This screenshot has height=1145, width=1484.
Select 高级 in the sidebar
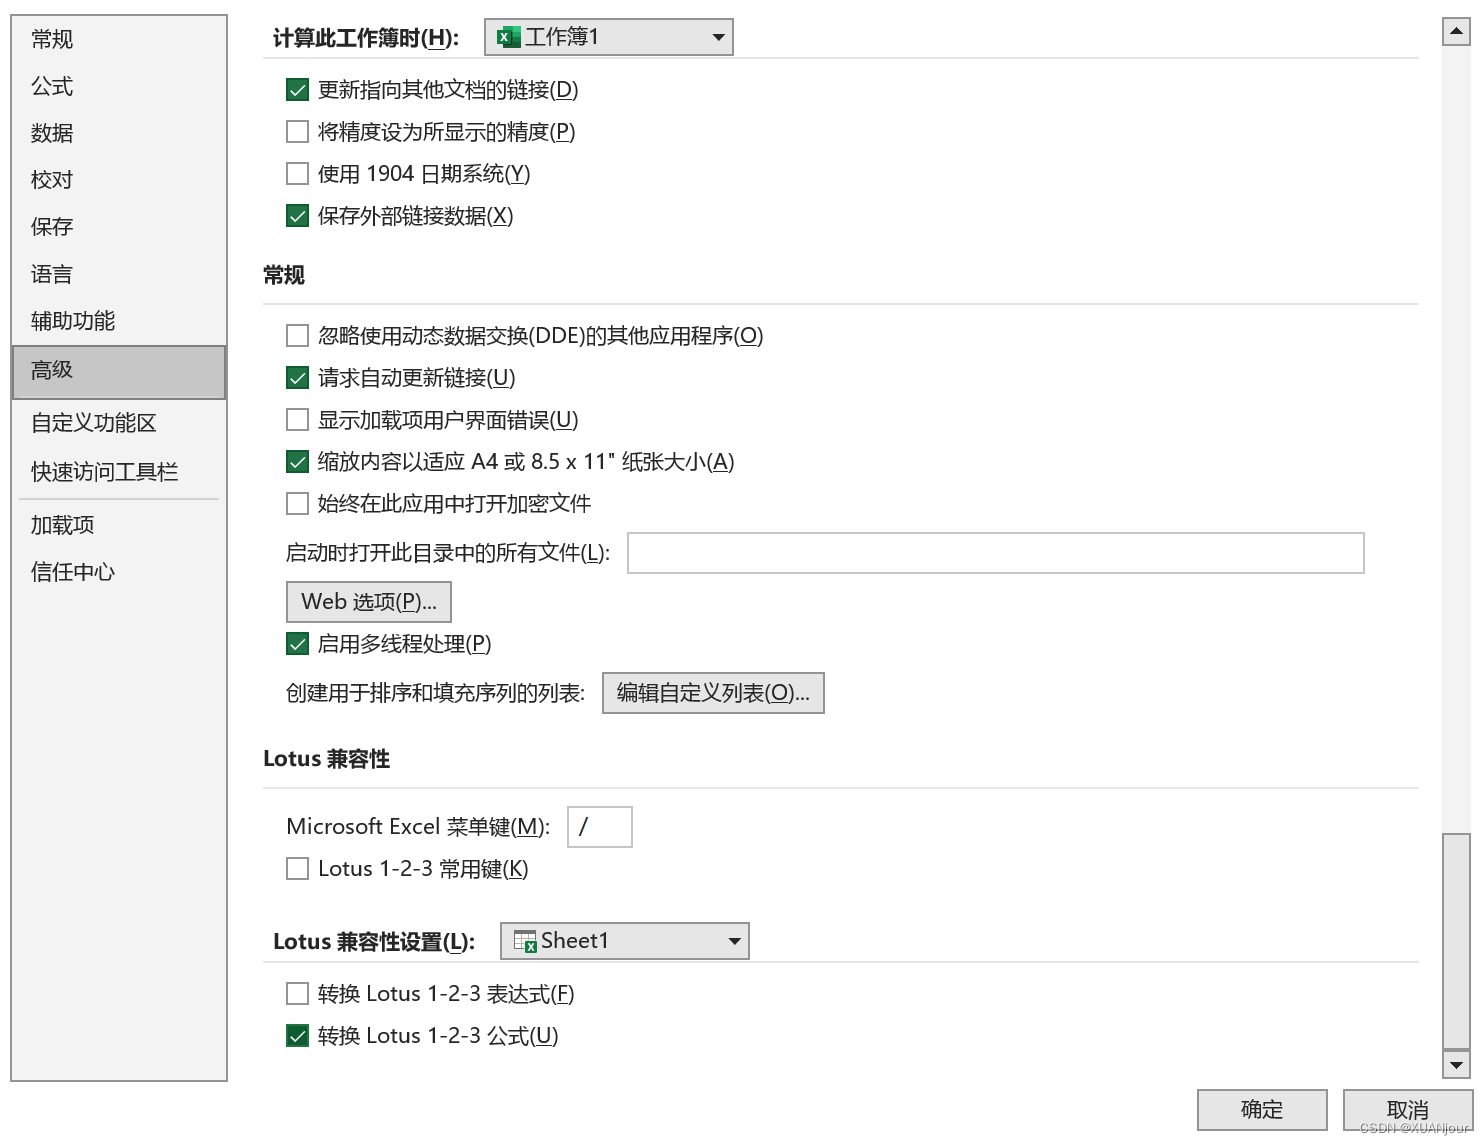click(x=119, y=371)
